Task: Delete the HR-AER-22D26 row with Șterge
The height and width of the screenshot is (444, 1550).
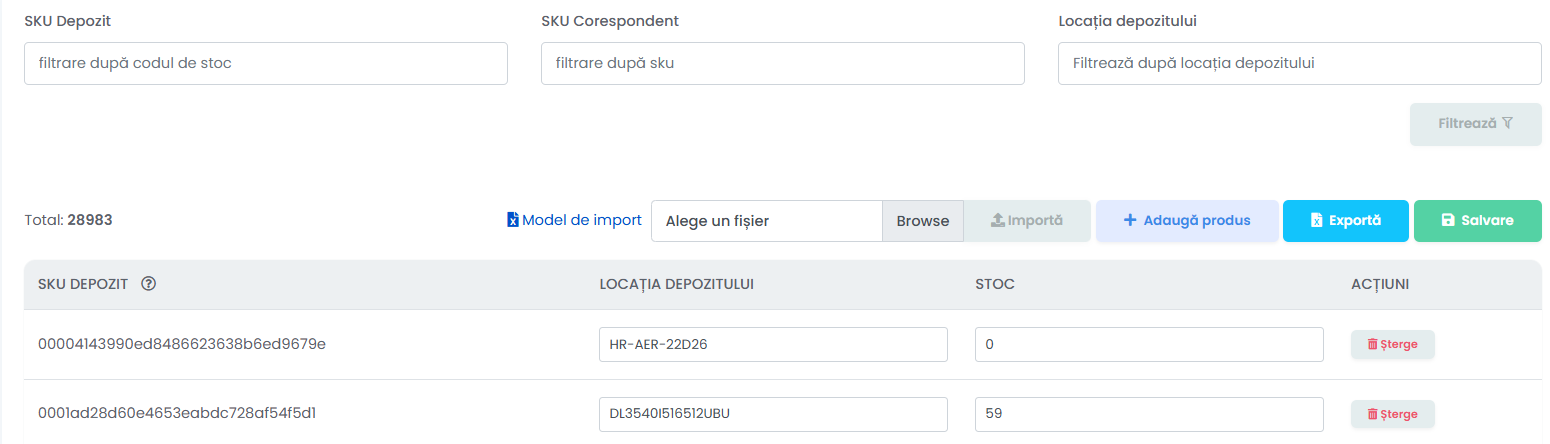Action: [x=1393, y=344]
